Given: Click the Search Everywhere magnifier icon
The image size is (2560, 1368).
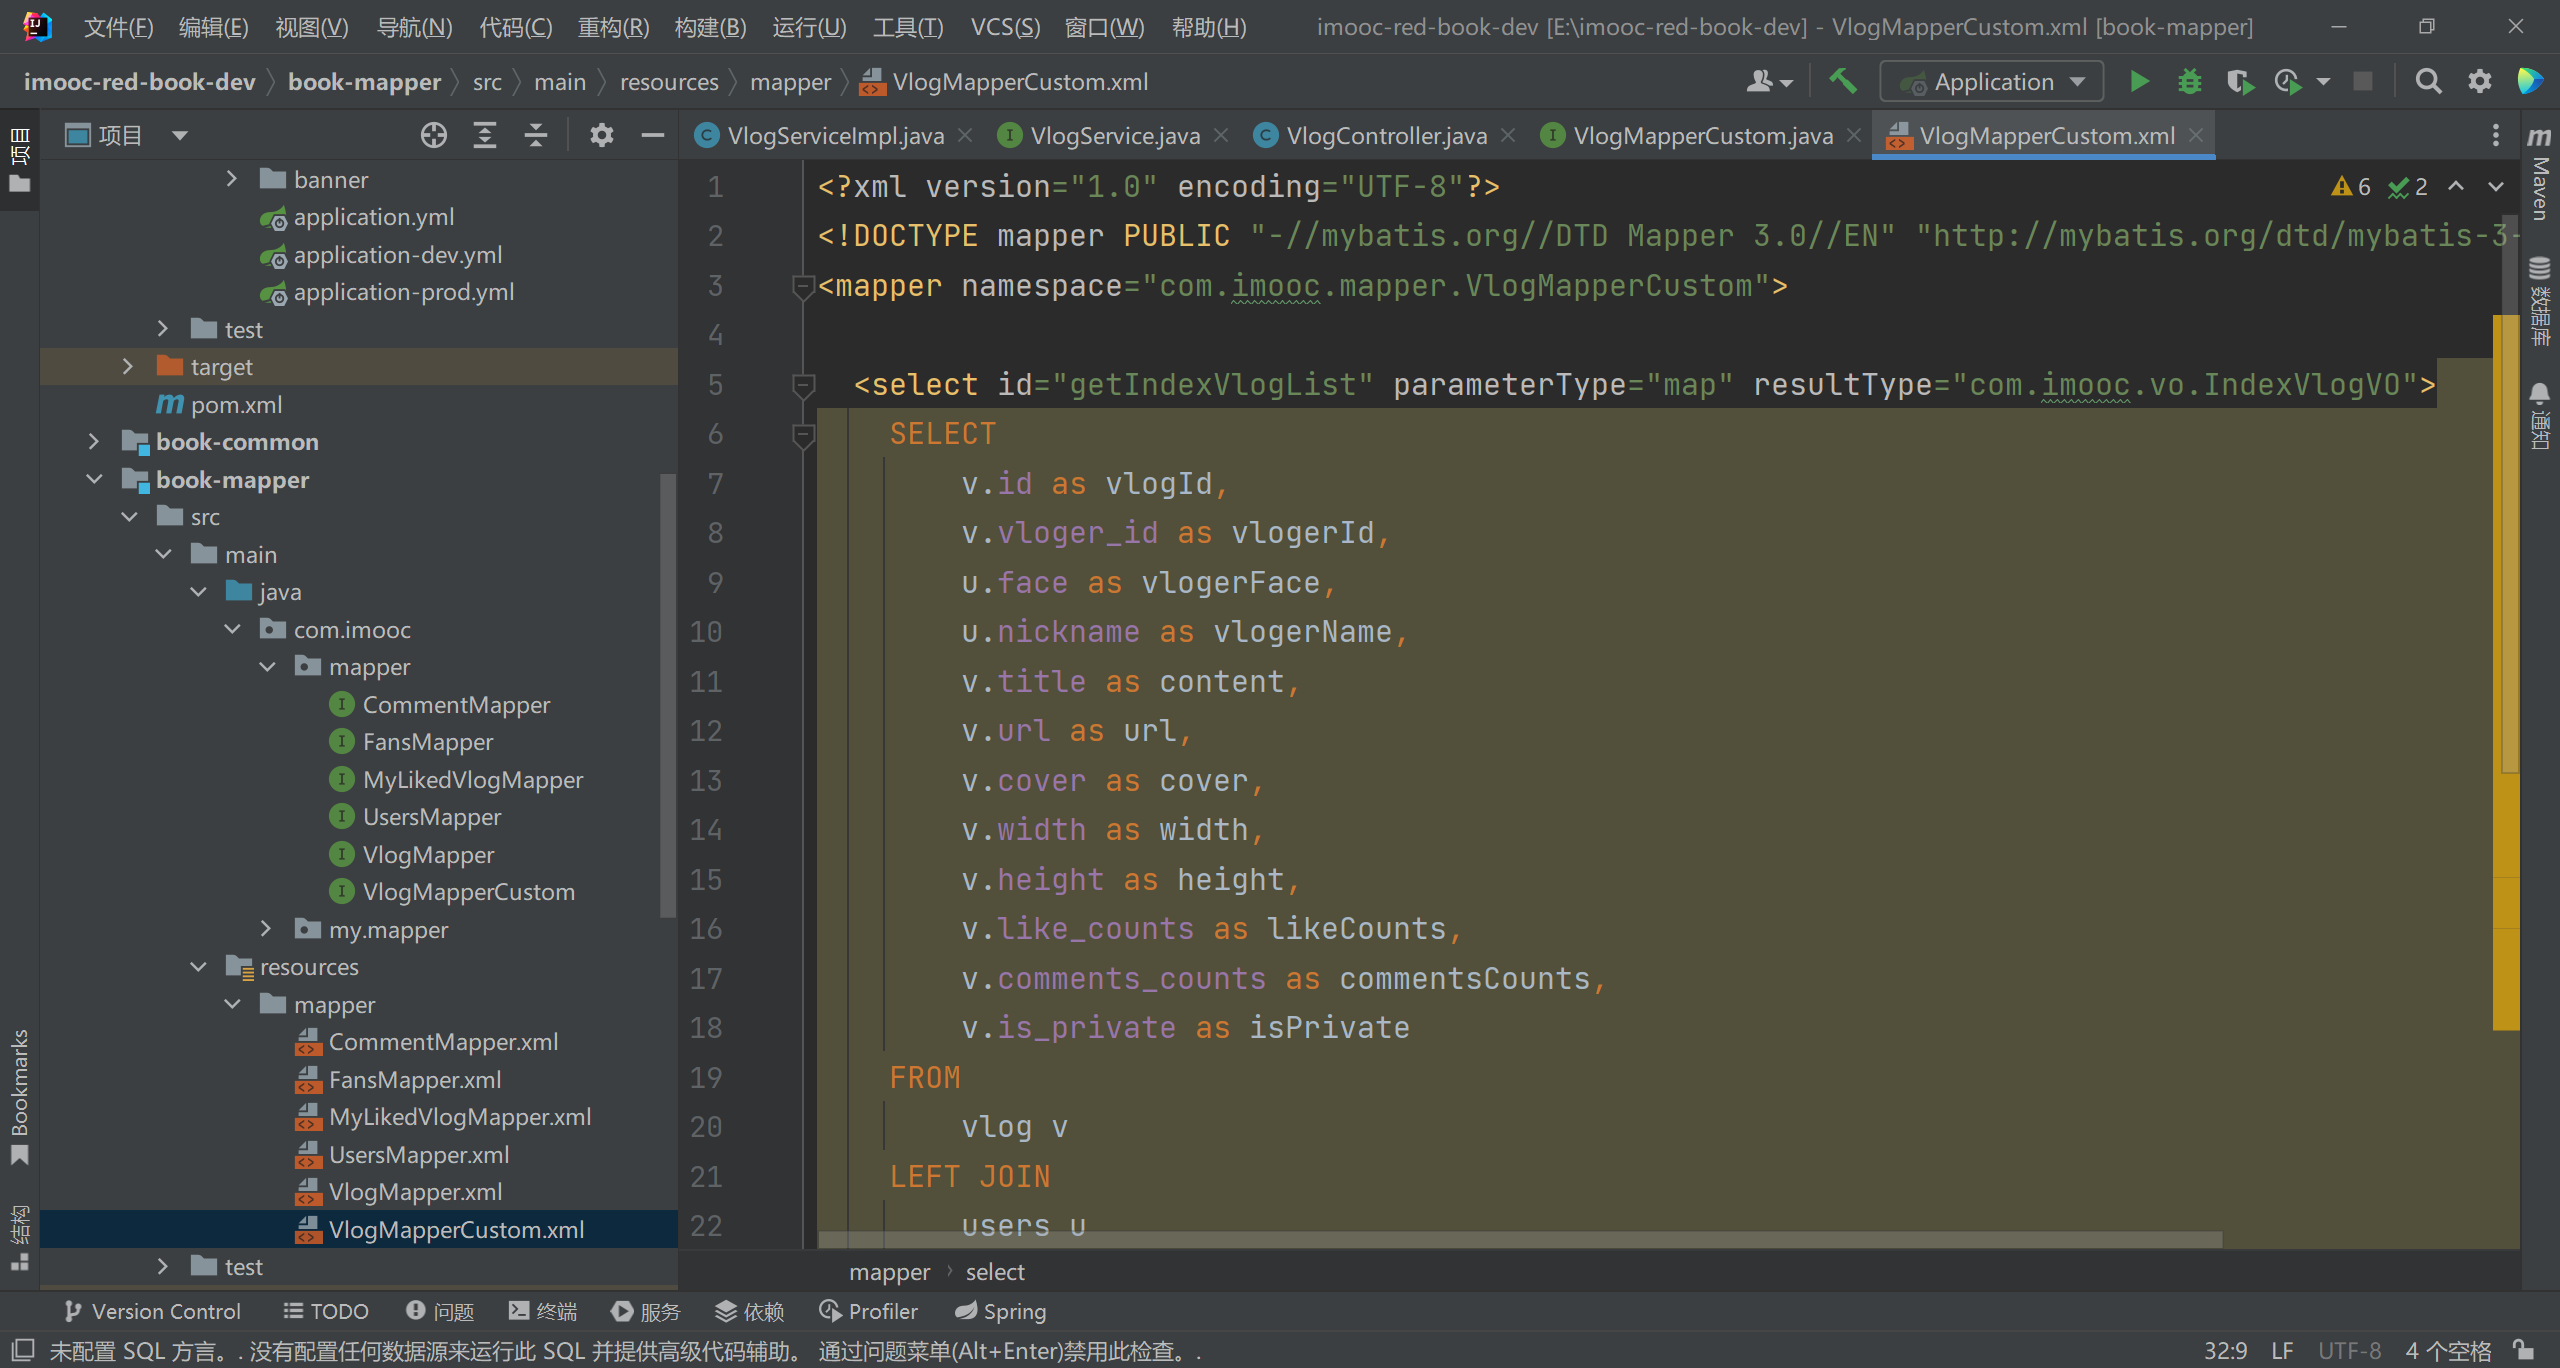Looking at the screenshot, I should (x=2428, y=82).
